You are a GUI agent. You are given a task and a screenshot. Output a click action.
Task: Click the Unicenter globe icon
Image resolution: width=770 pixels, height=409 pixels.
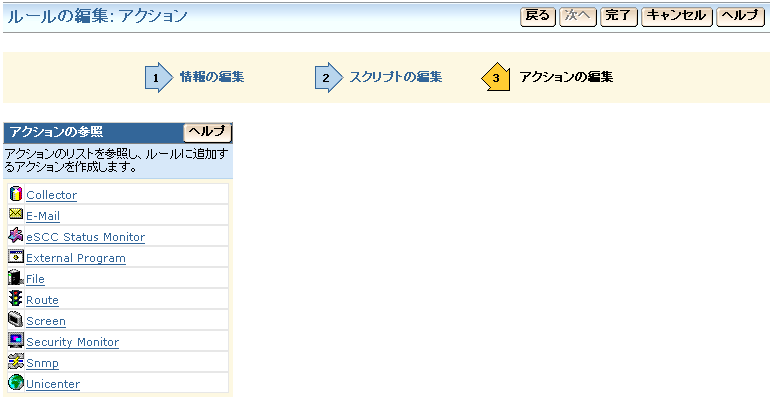point(16,382)
